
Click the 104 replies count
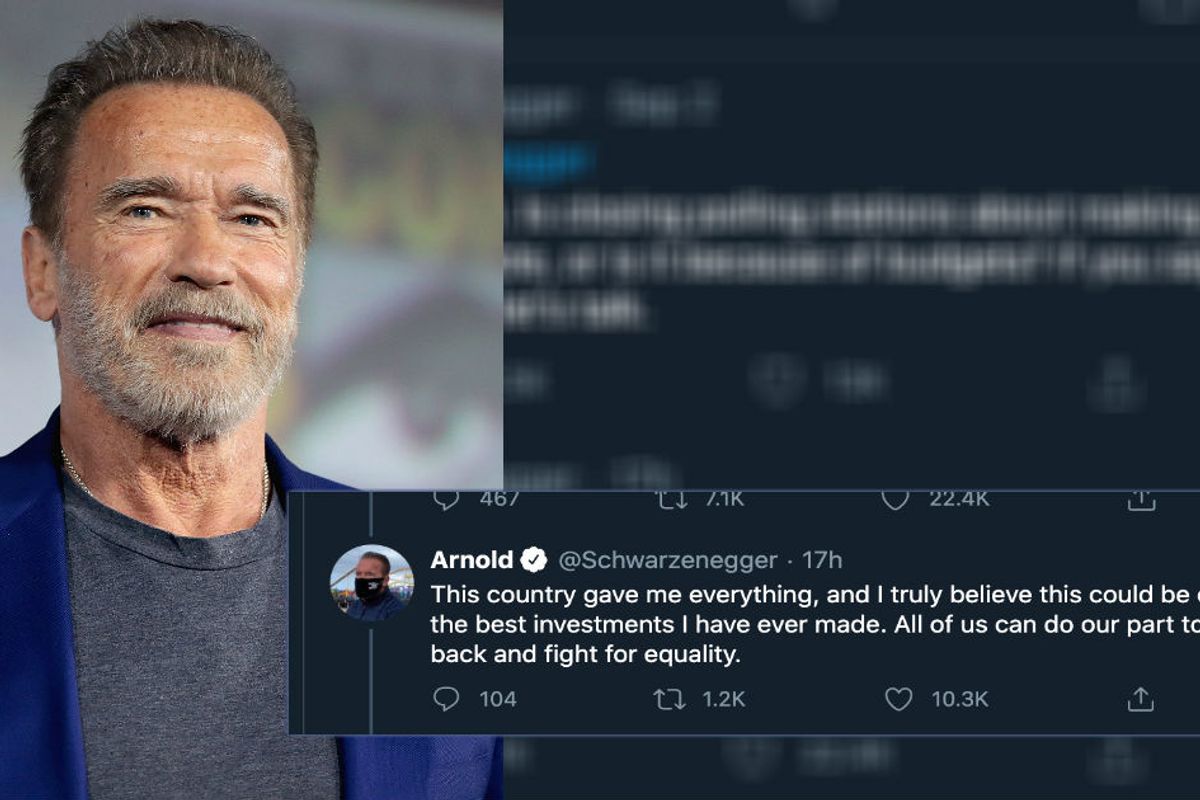(x=497, y=699)
